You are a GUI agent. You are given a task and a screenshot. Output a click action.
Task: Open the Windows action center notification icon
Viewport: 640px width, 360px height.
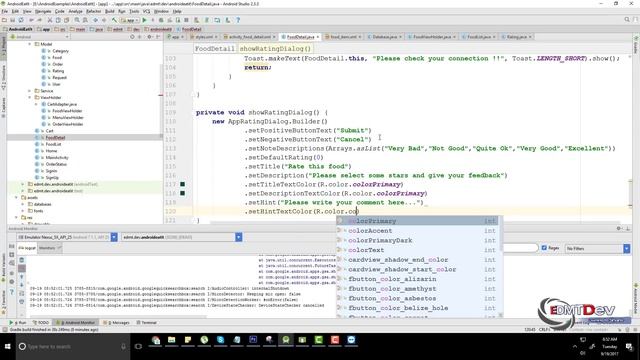pos(629,347)
